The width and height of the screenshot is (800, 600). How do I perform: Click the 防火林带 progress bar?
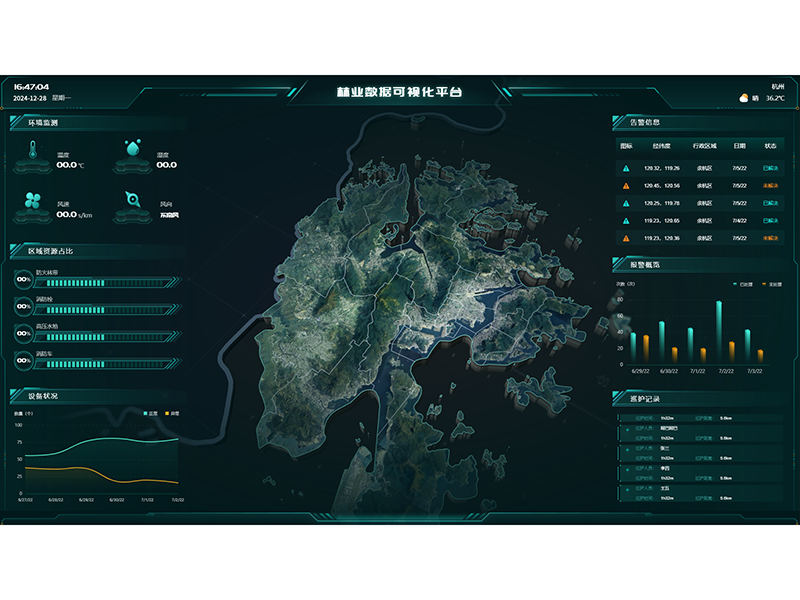tap(108, 283)
